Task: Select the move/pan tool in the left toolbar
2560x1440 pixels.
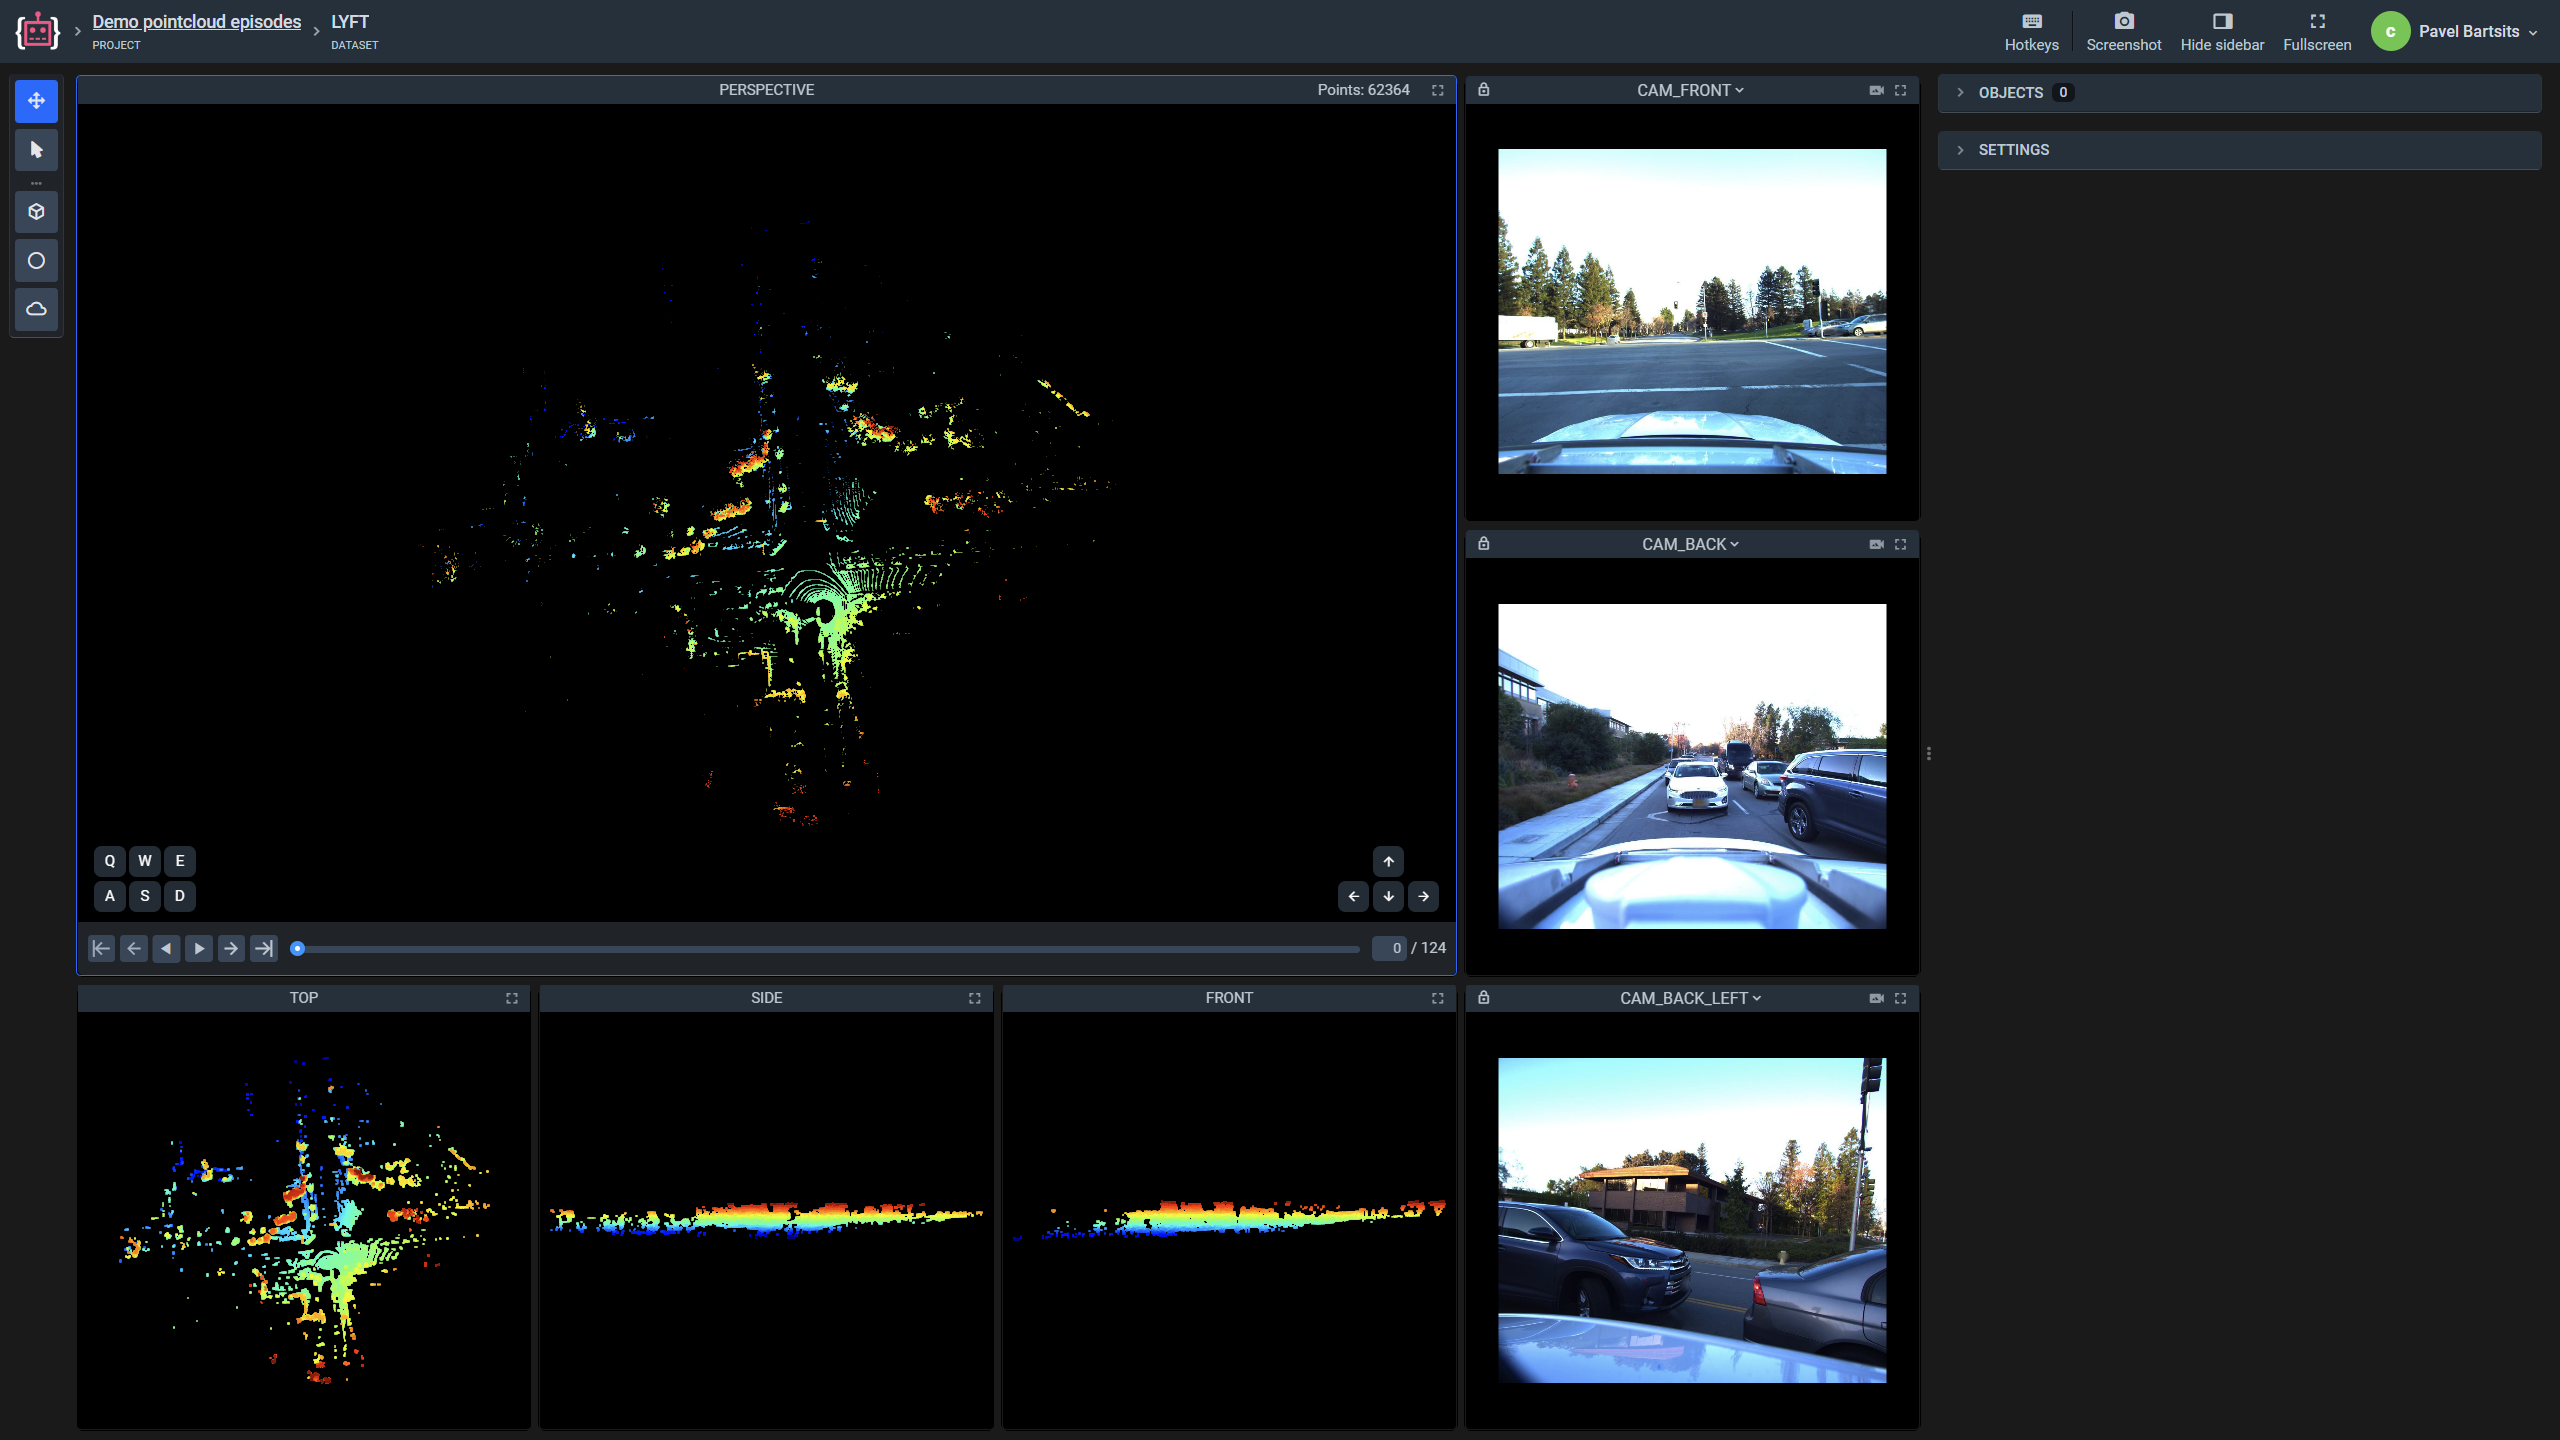Action: click(36, 100)
